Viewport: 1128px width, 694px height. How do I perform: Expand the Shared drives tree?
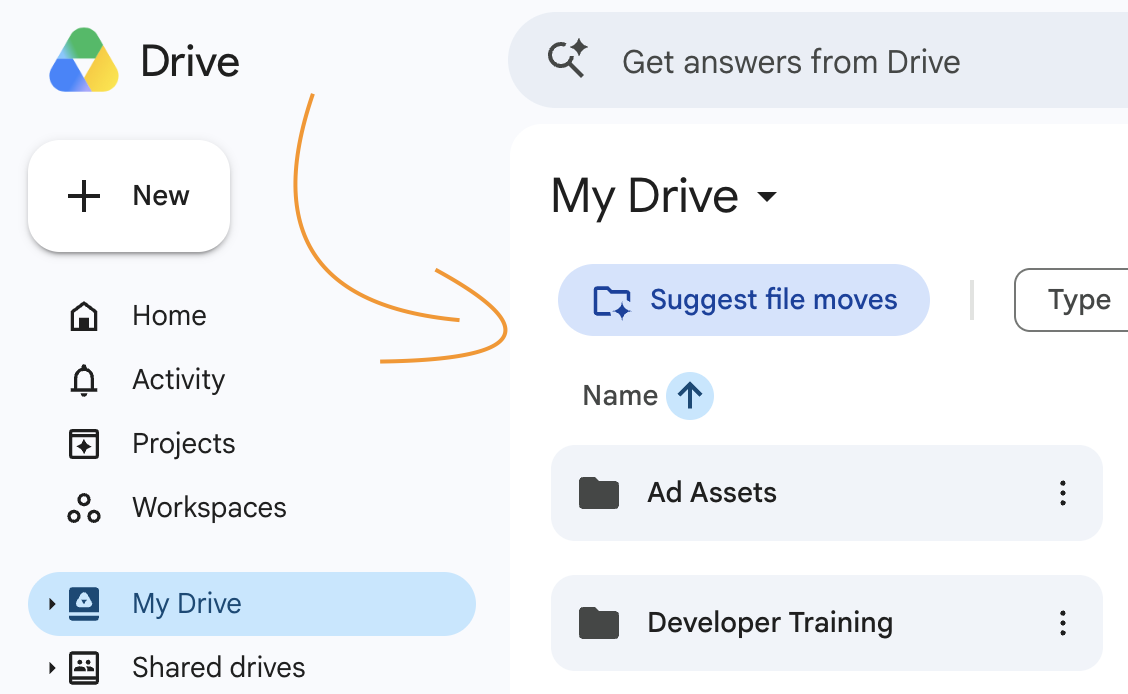(x=51, y=667)
